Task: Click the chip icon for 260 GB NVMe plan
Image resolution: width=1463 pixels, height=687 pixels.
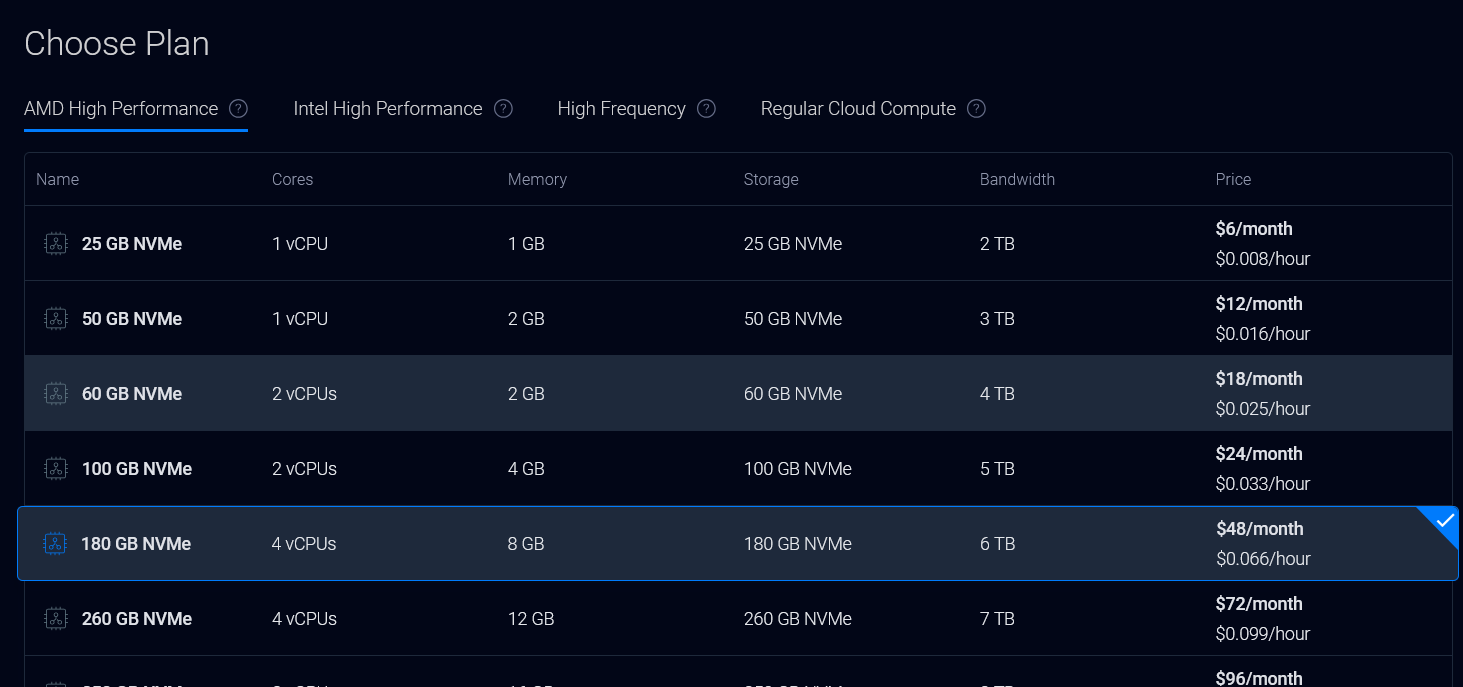Action: (x=56, y=619)
